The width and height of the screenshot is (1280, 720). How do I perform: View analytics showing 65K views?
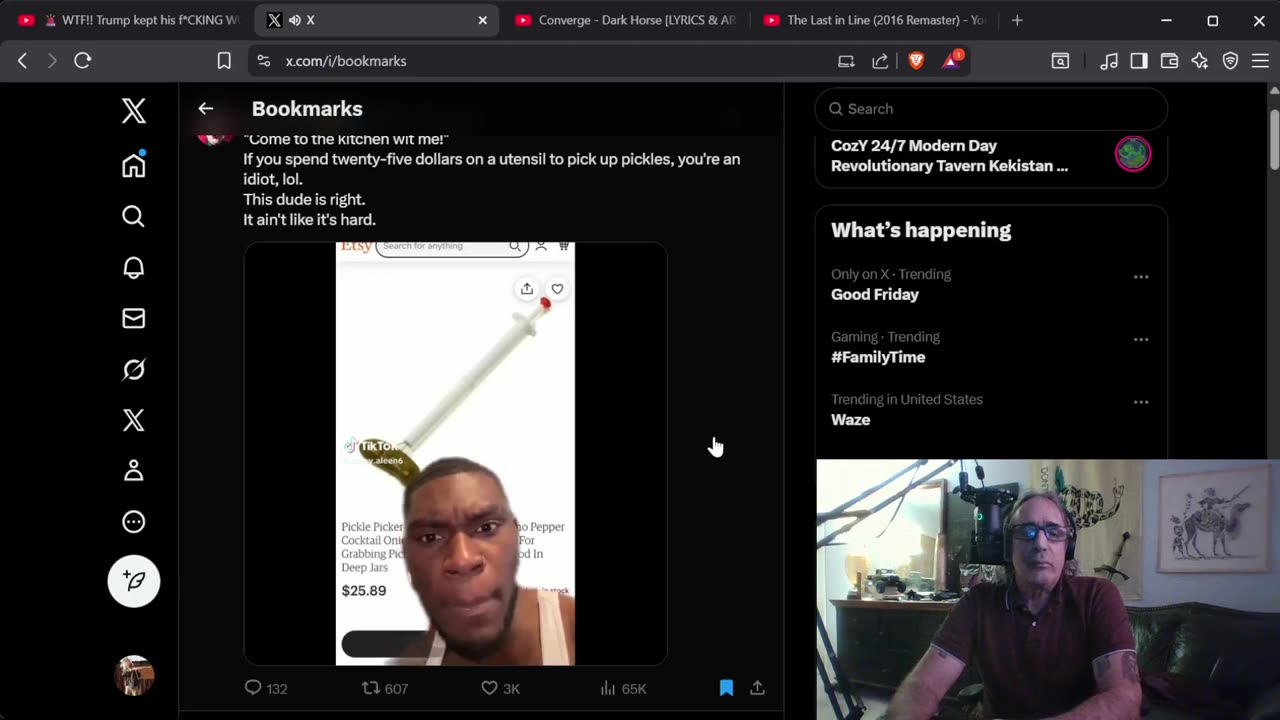[x=622, y=688]
